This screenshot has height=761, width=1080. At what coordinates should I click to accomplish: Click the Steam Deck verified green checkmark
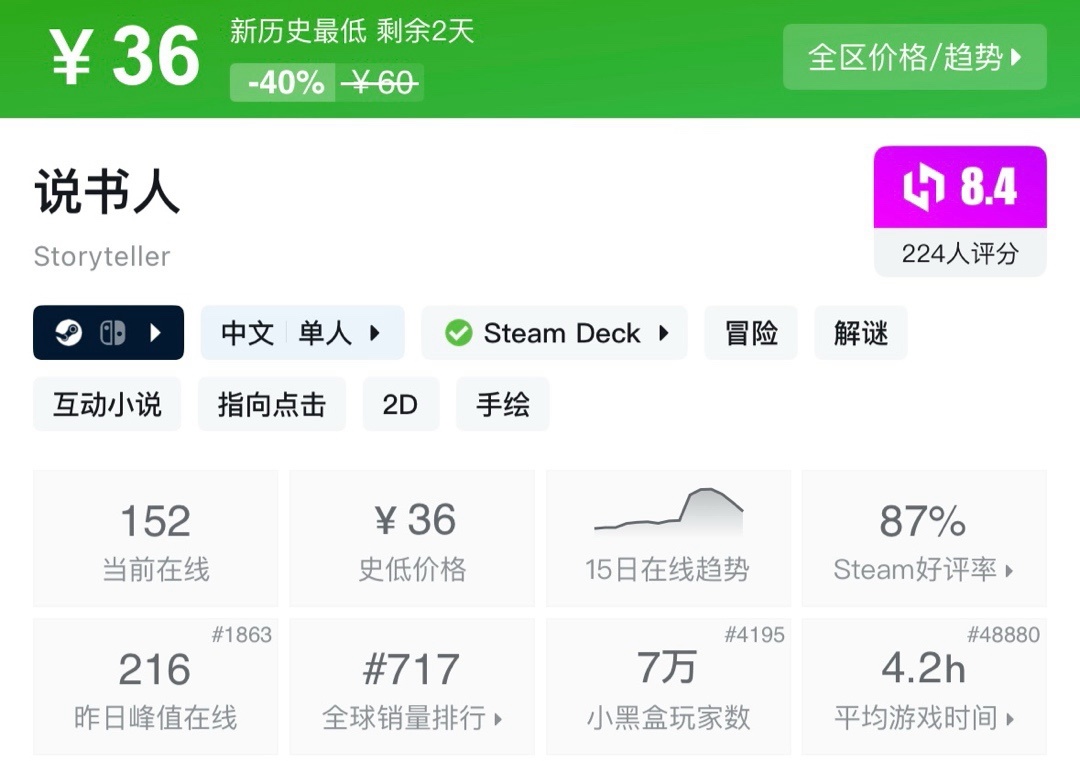tap(459, 332)
